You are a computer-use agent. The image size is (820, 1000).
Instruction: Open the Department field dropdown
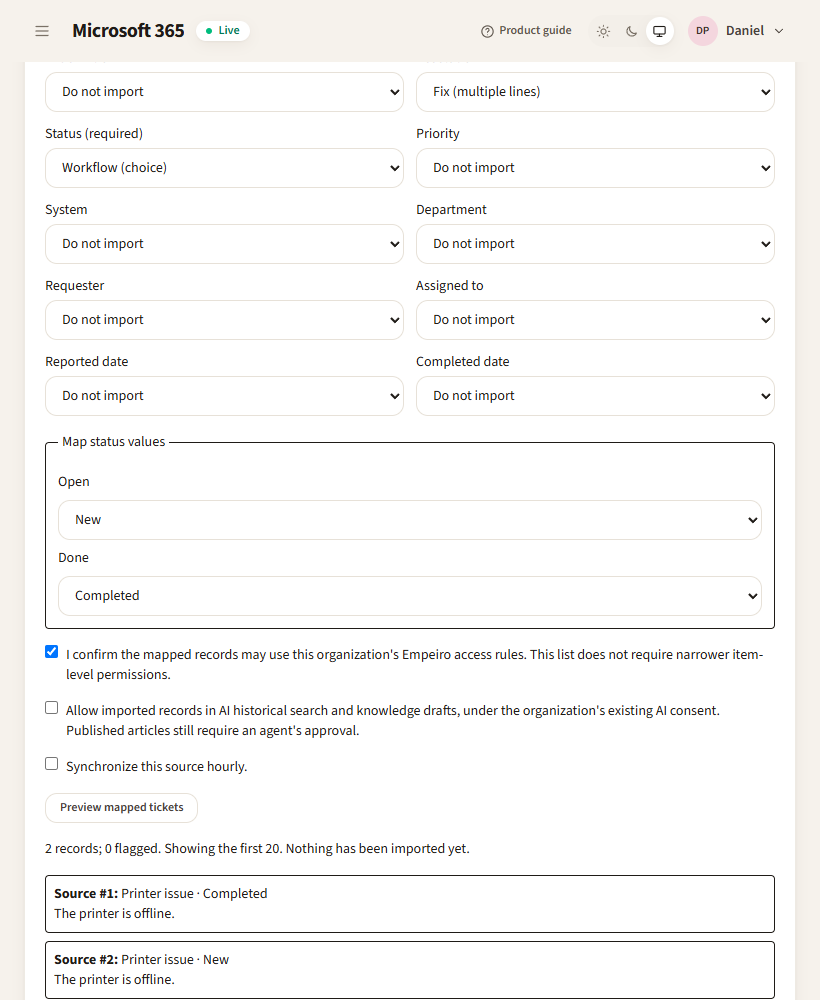pyautogui.click(x=595, y=244)
